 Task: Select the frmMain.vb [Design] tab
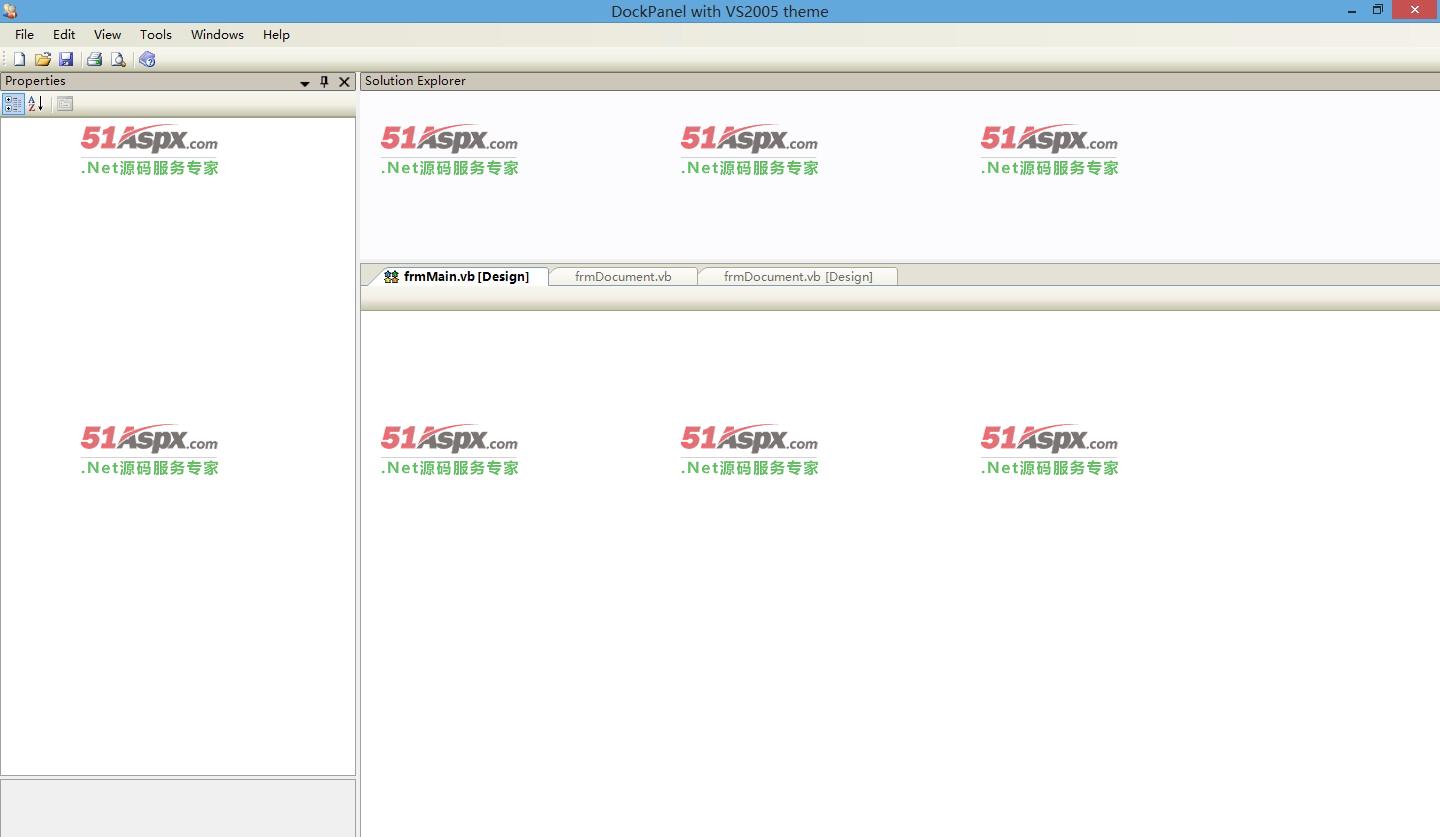pyautogui.click(x=457, y=276)
